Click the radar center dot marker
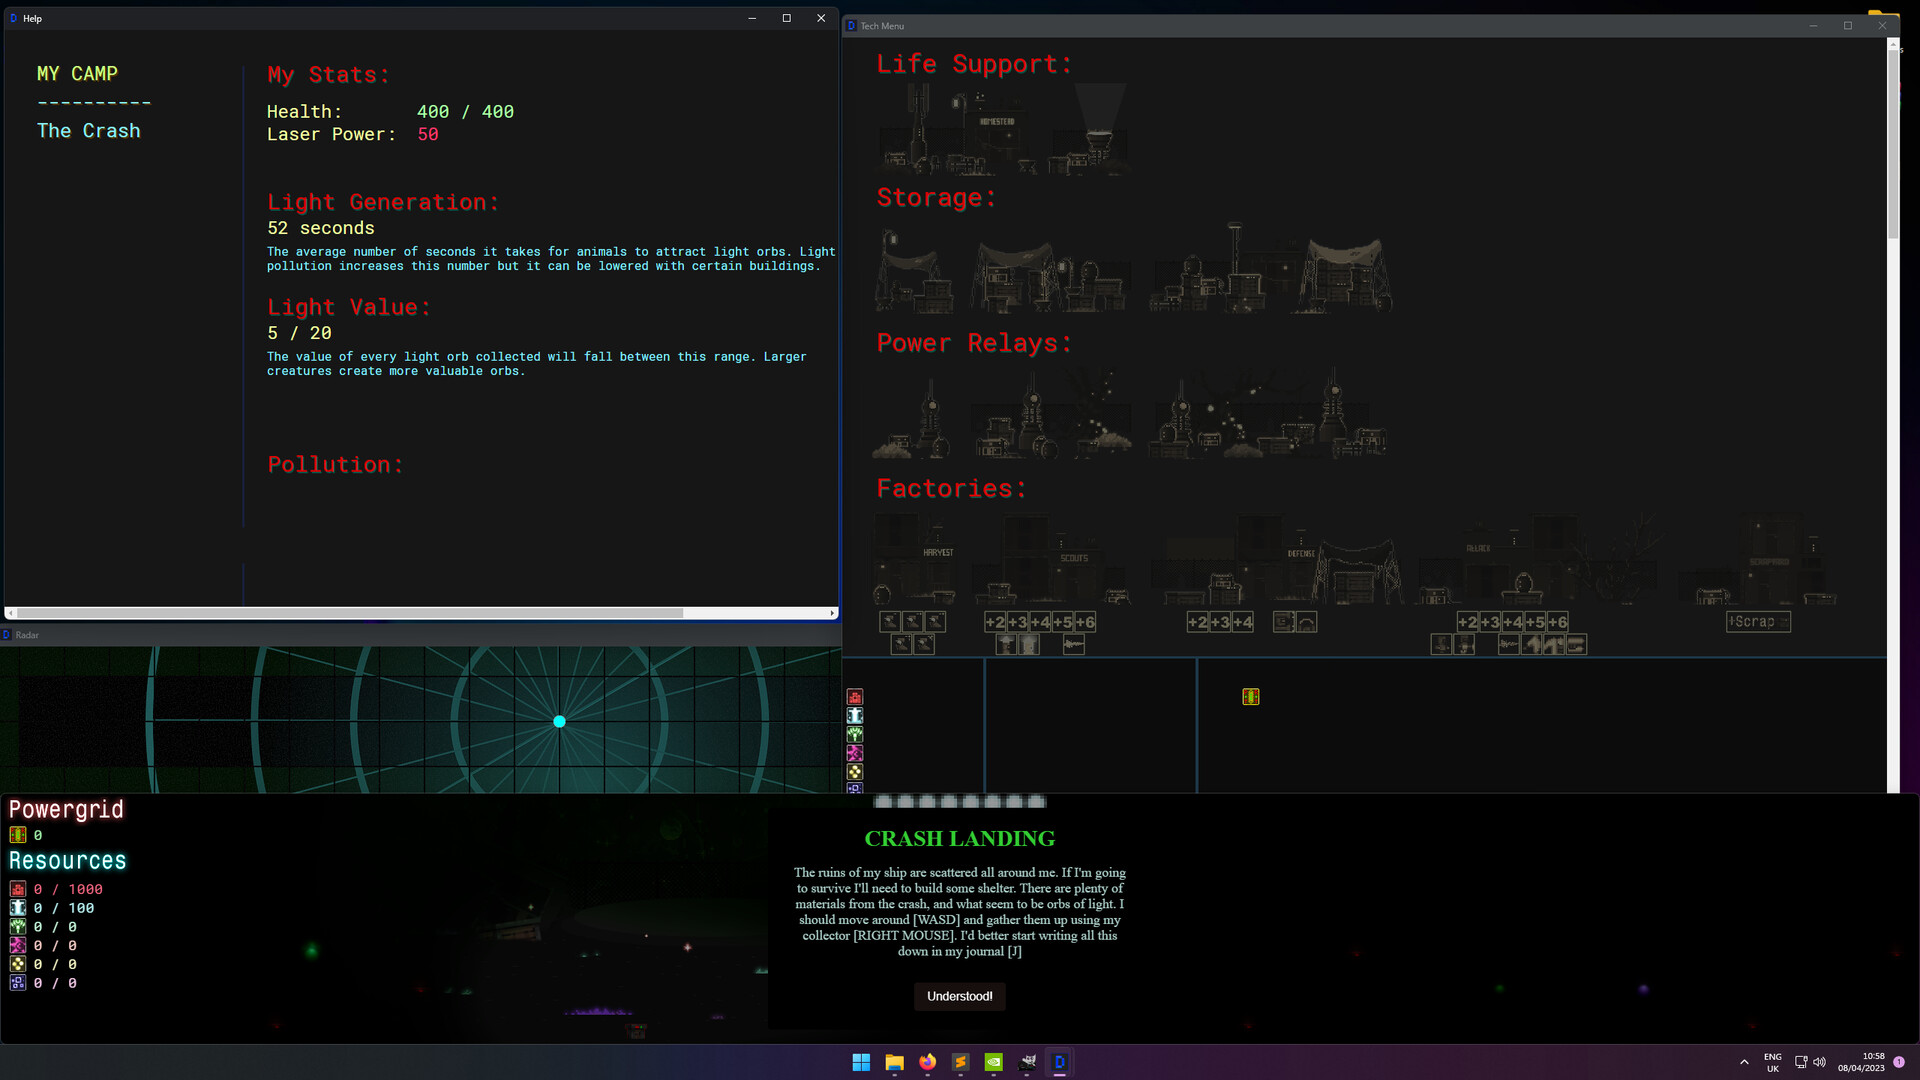 pos(559,723)
